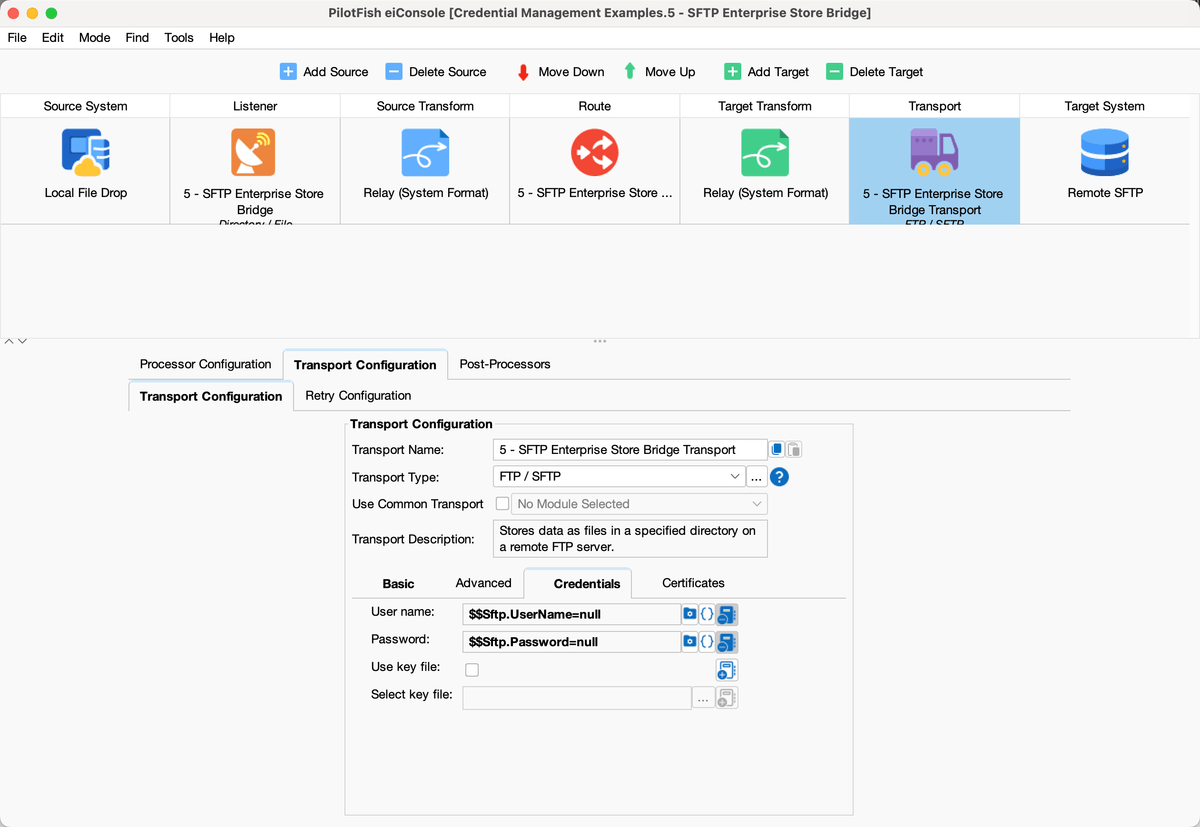
Task: Click the Delete Target minus icon
Action: click(x=834, y=72)
